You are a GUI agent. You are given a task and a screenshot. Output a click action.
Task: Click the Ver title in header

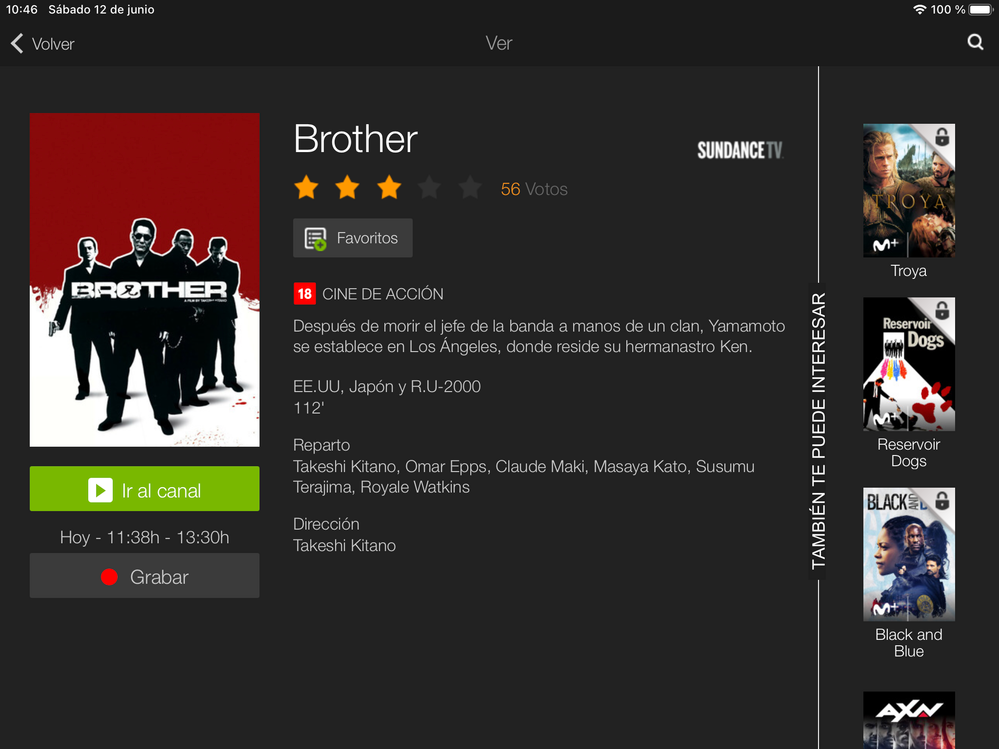pyautogui.click(x=499, y=43)
